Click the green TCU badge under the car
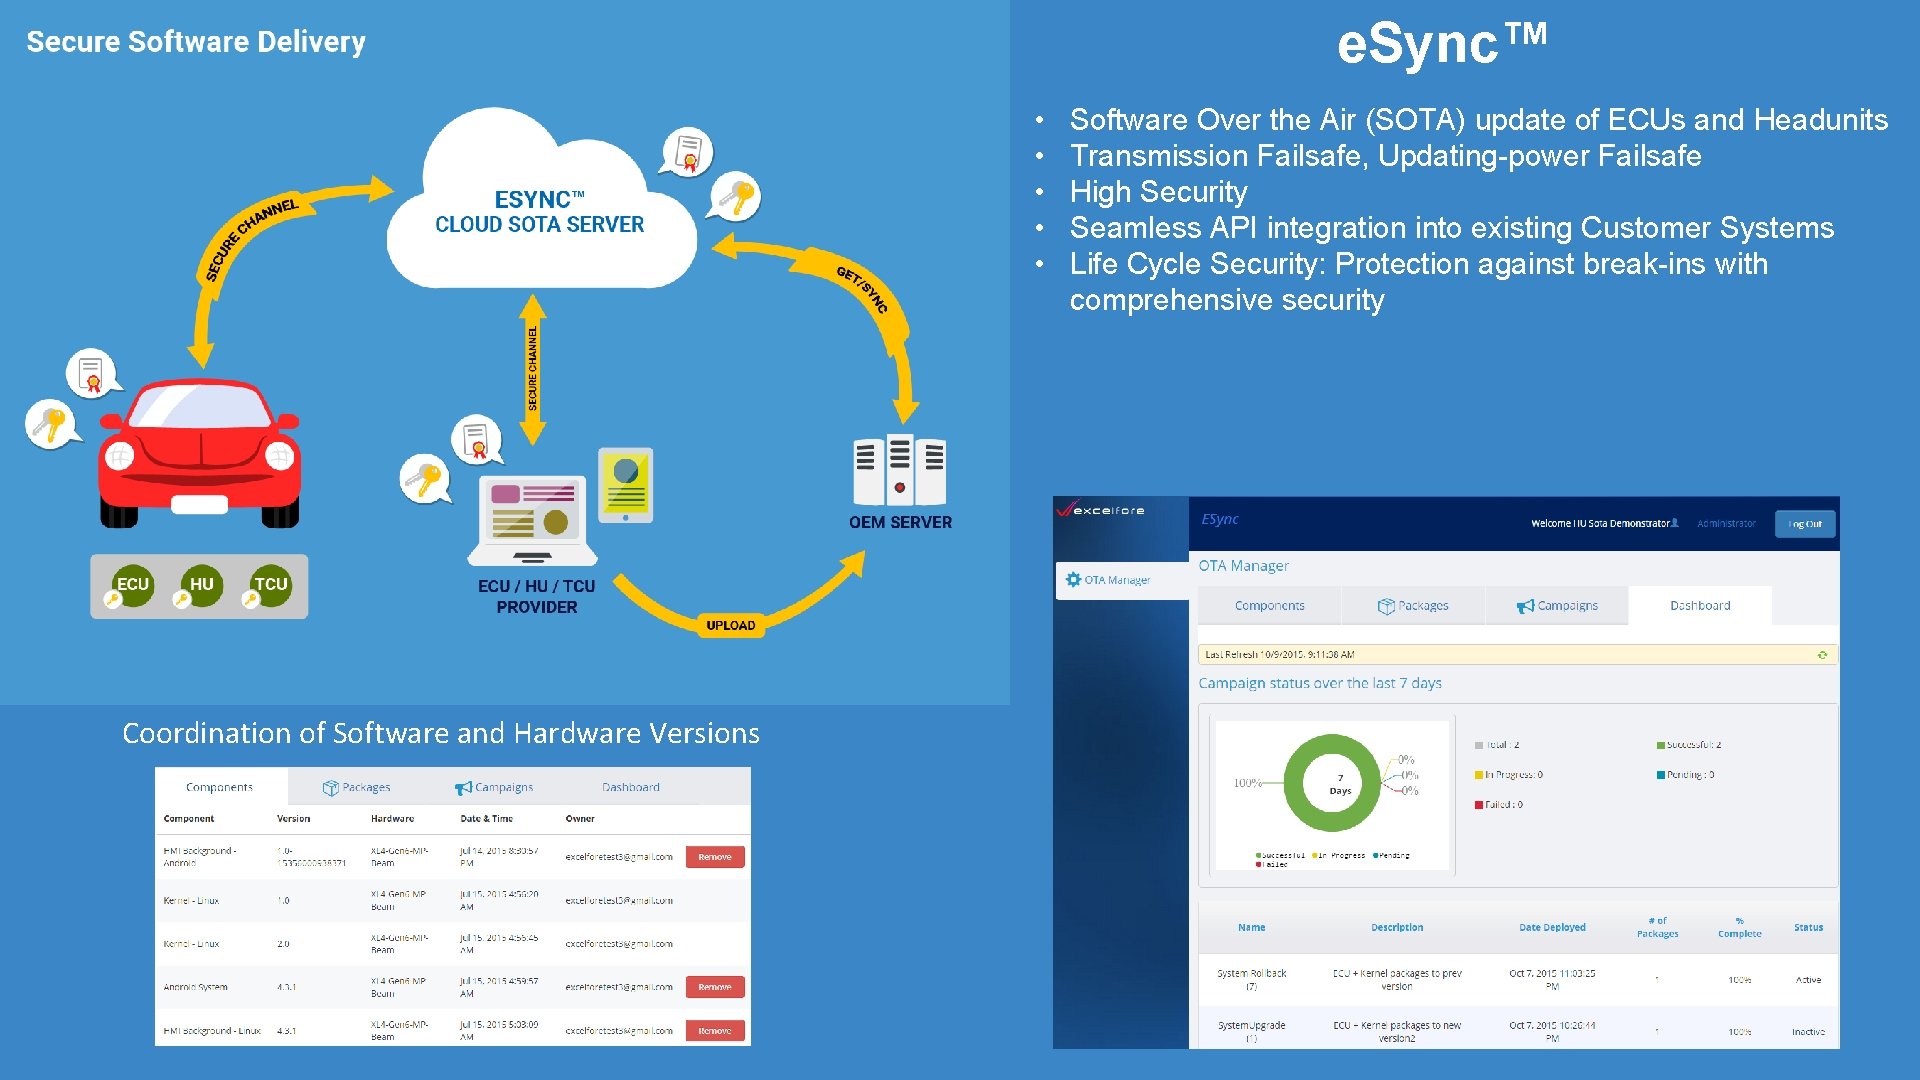Viewport: 1920px width, 1080px height. click(270, 585)
